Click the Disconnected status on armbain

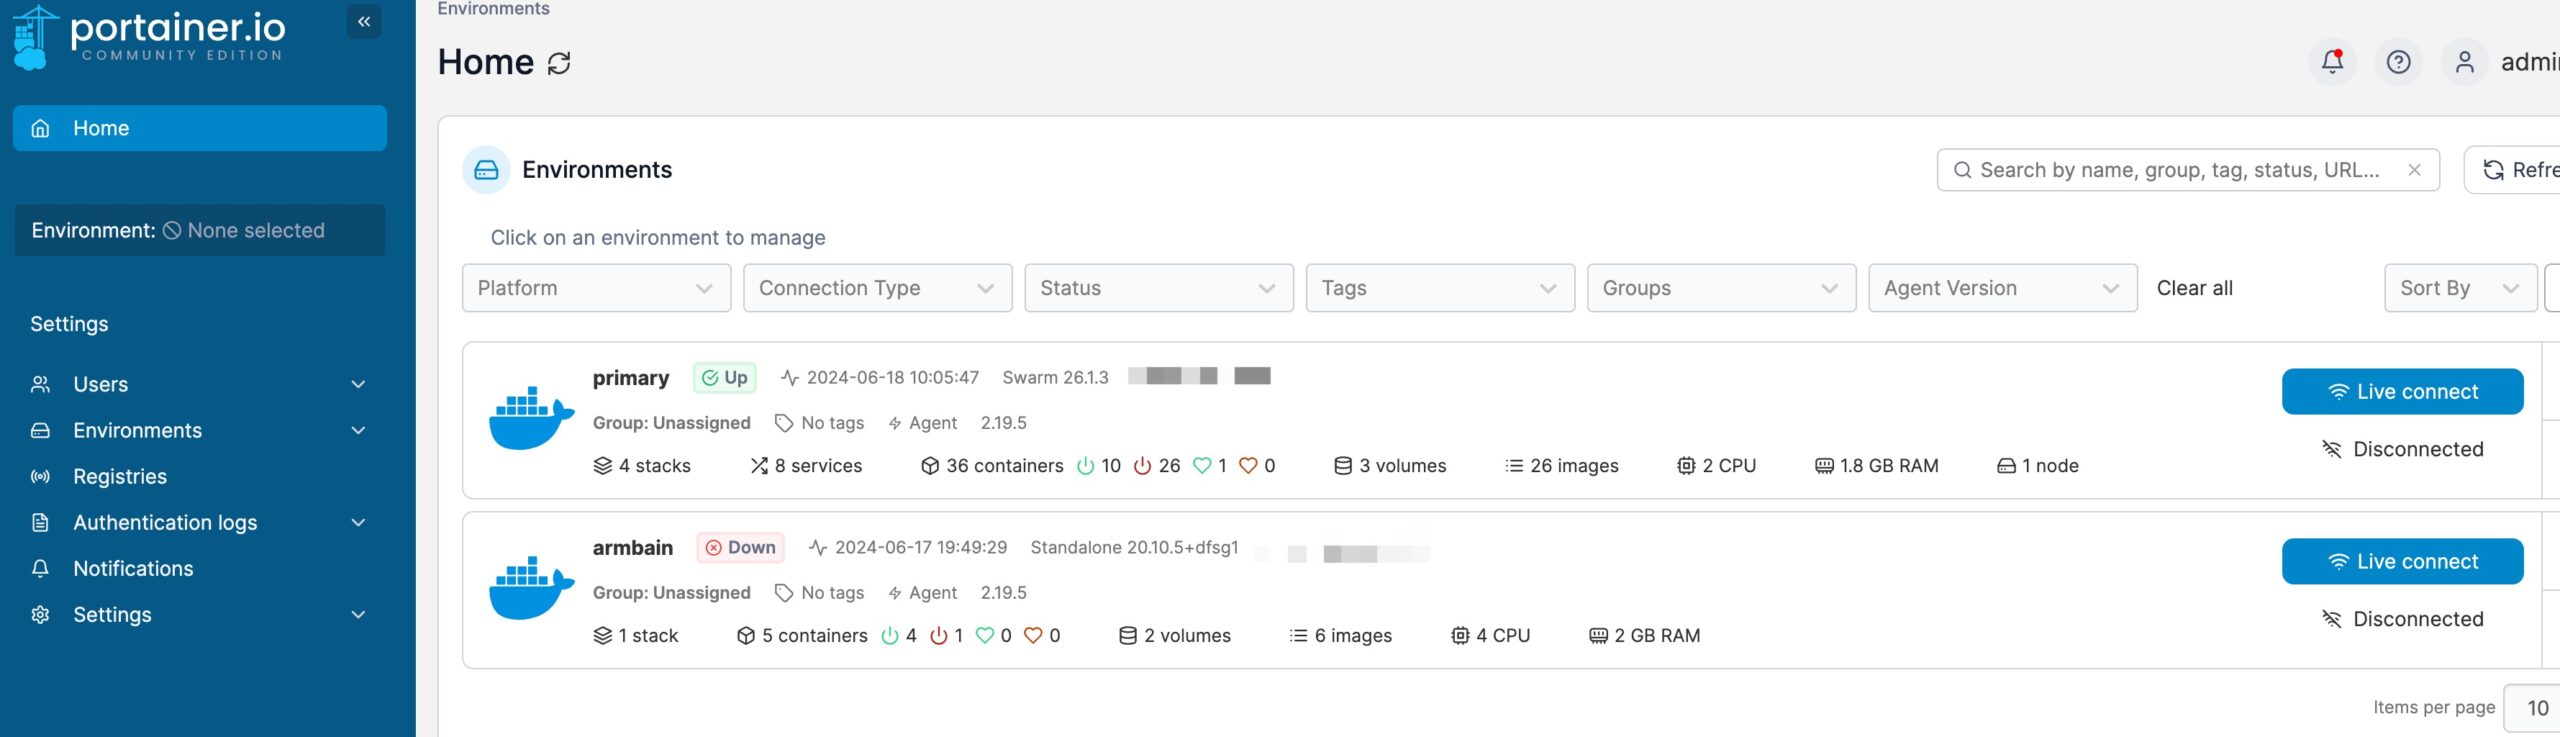tap(2402, 619)
